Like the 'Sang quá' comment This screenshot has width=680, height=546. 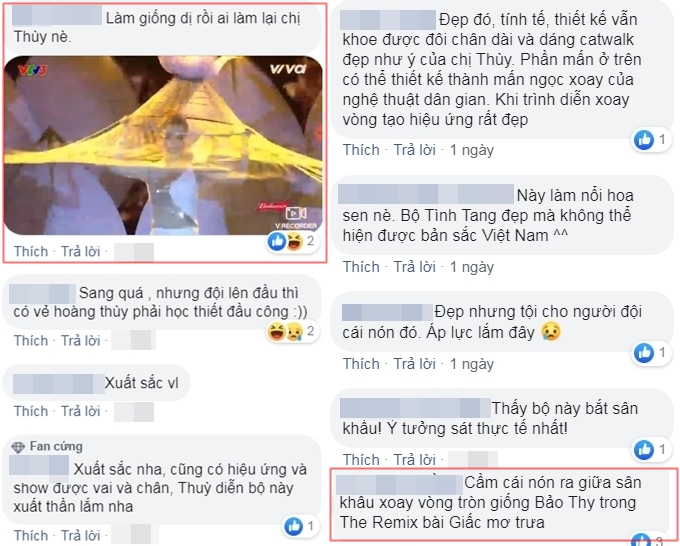point(31,340)
